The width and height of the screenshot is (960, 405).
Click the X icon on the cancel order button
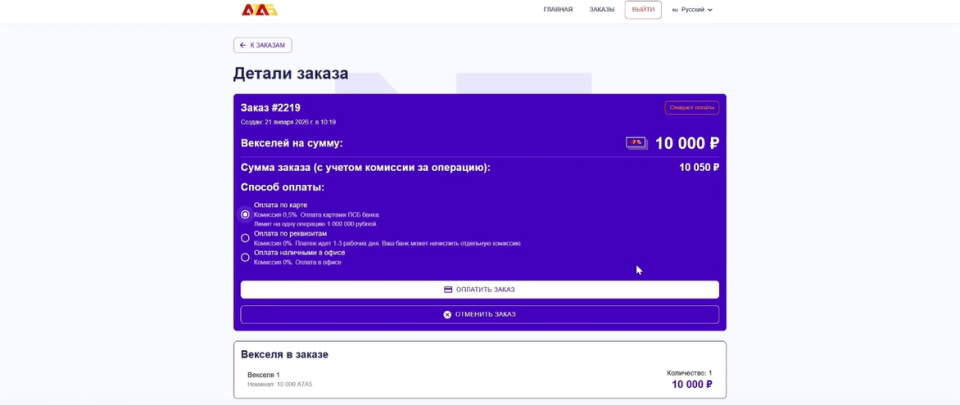coord(448,314)
